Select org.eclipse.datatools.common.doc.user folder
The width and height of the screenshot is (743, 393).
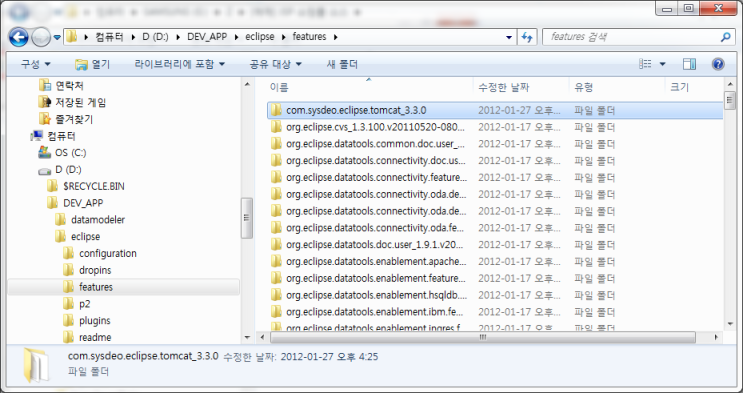coord(494,144)
